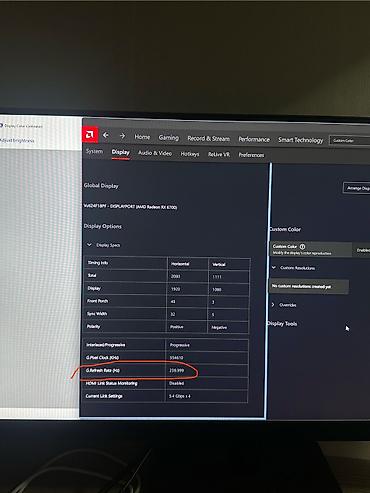Click the Global Display heading

point(101,186)
